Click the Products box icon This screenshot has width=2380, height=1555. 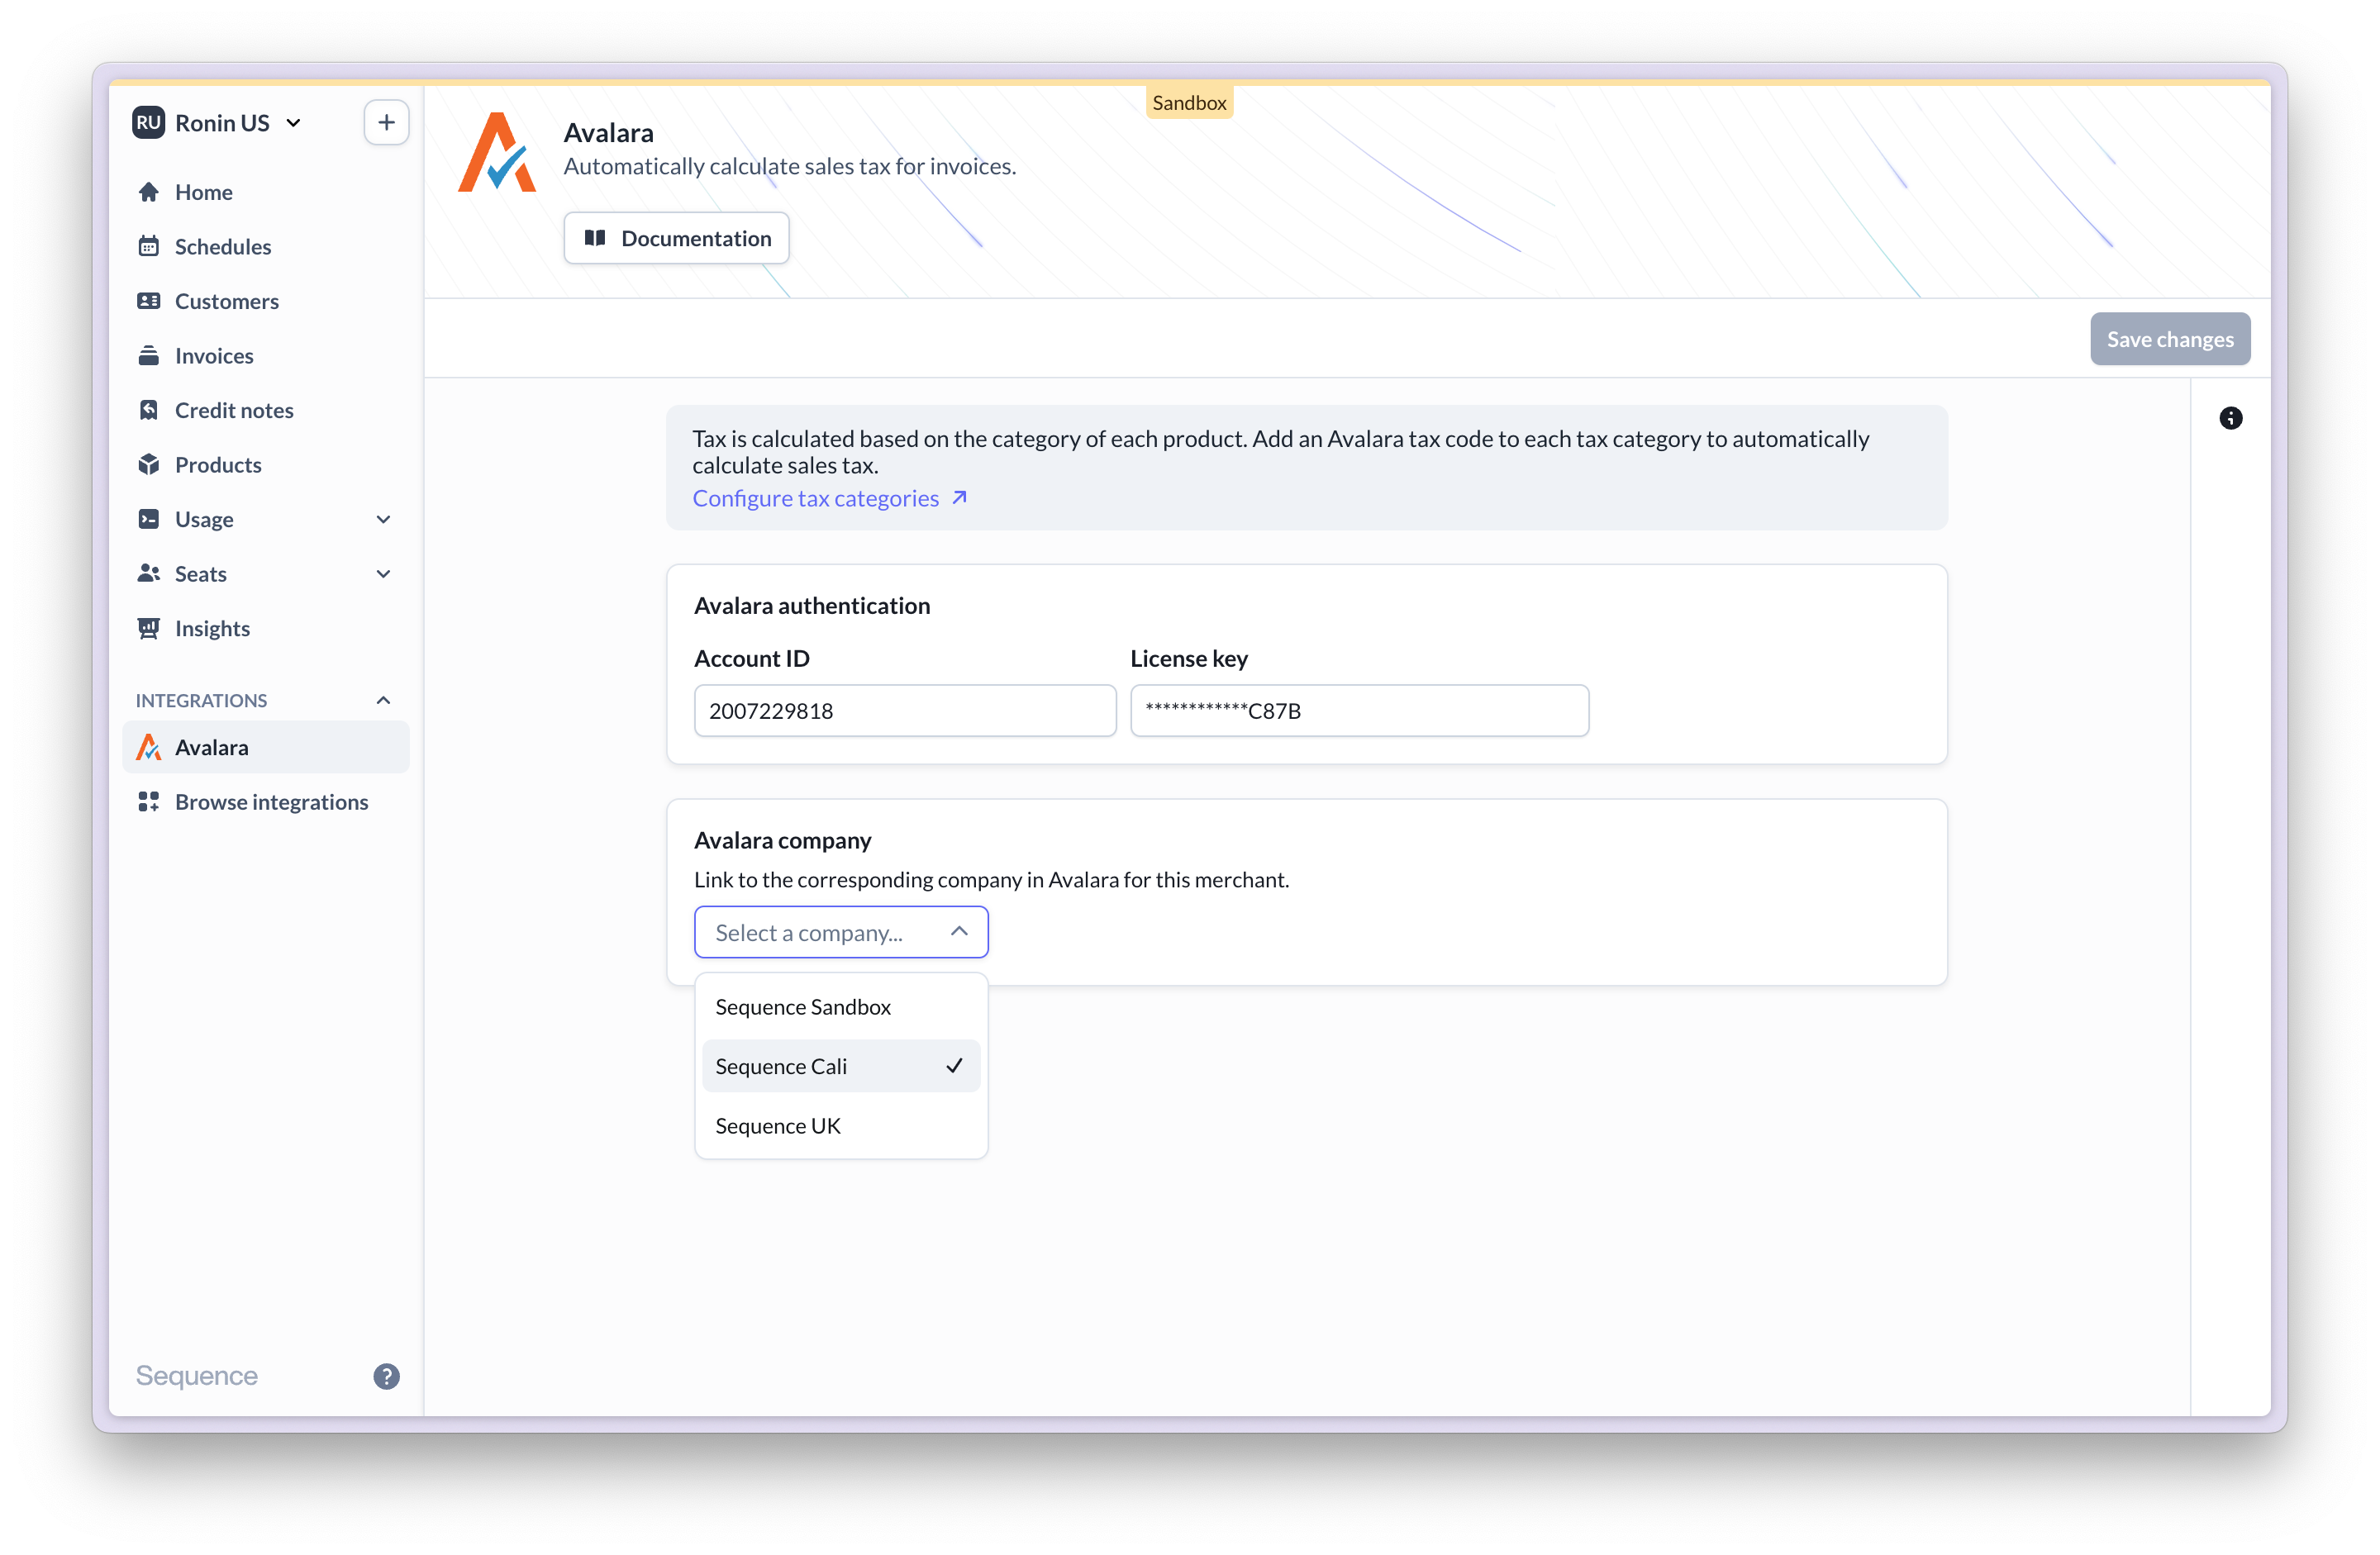pos(149,465)
